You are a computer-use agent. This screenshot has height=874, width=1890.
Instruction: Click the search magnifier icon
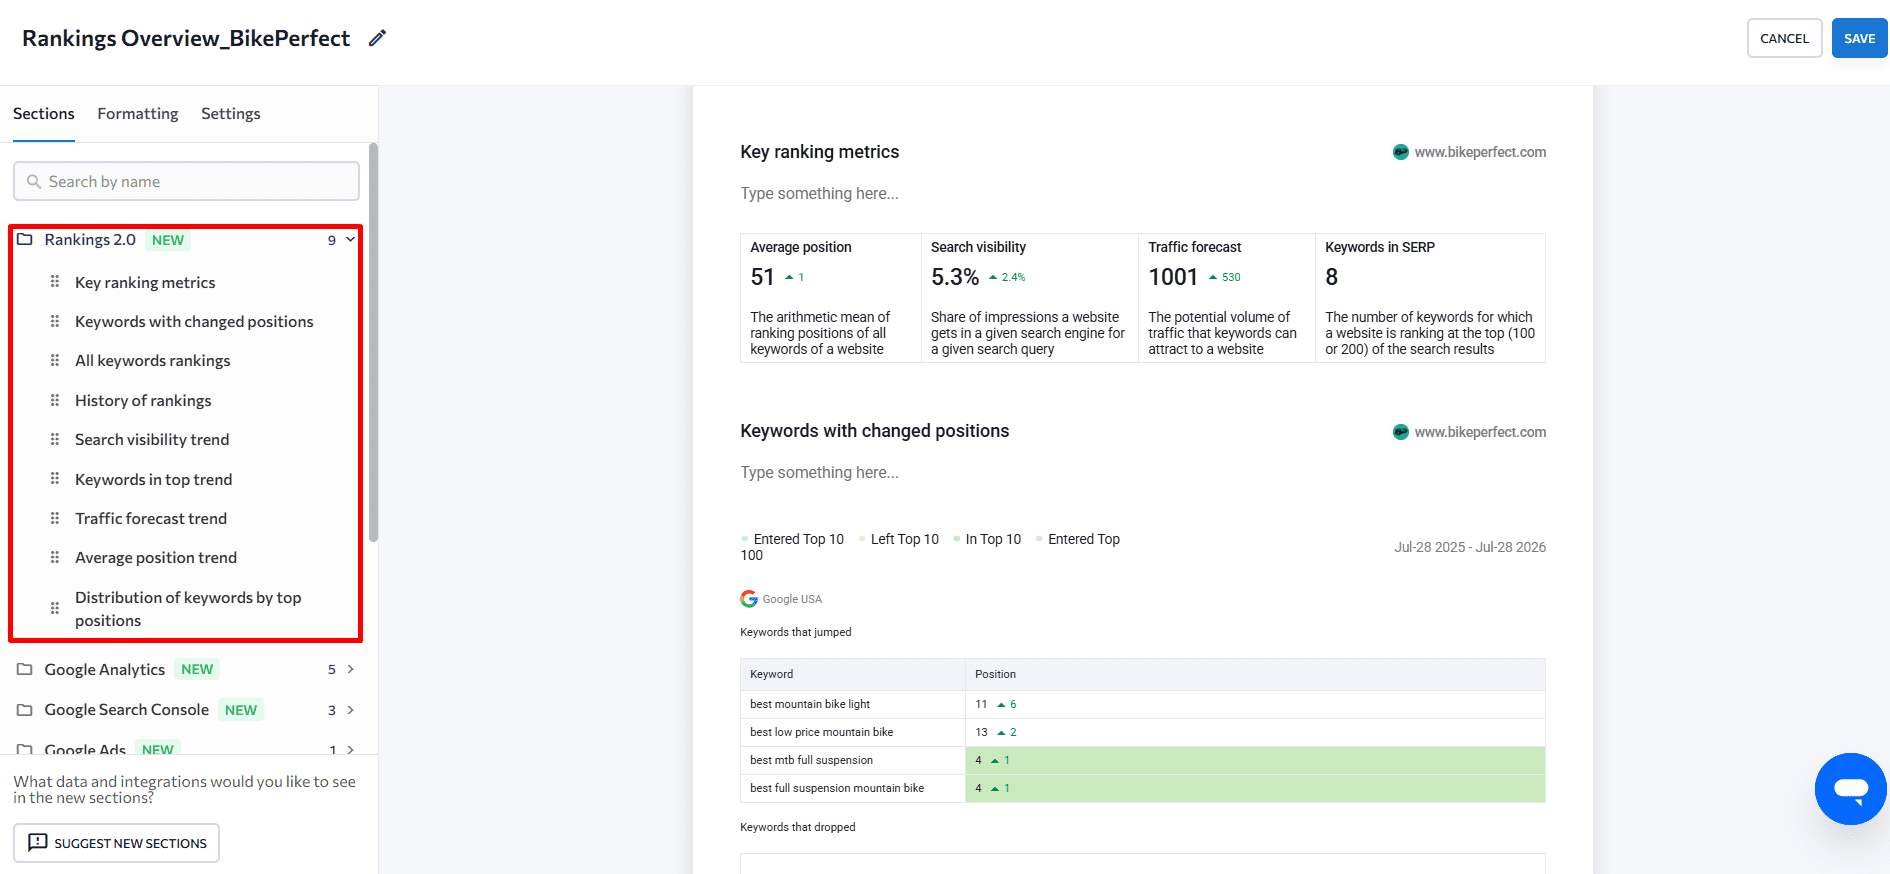[34, 181]
